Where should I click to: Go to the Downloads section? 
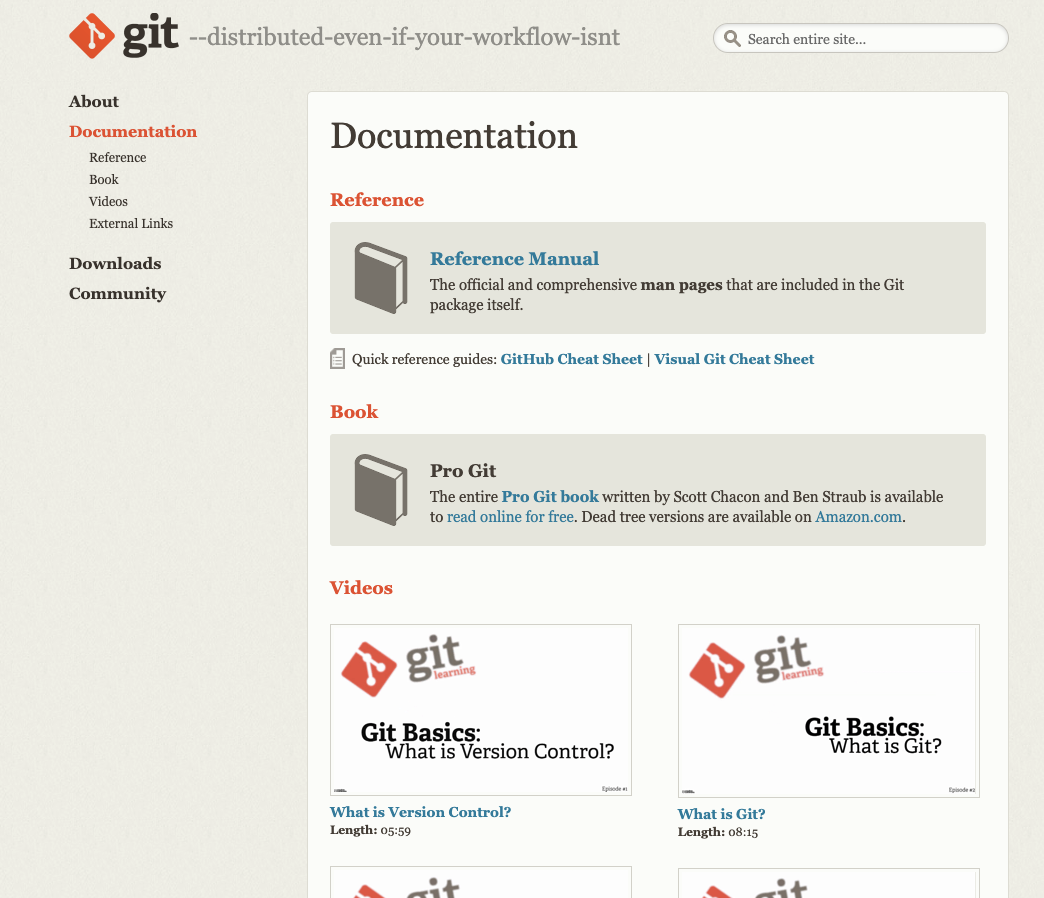[115, 264]
